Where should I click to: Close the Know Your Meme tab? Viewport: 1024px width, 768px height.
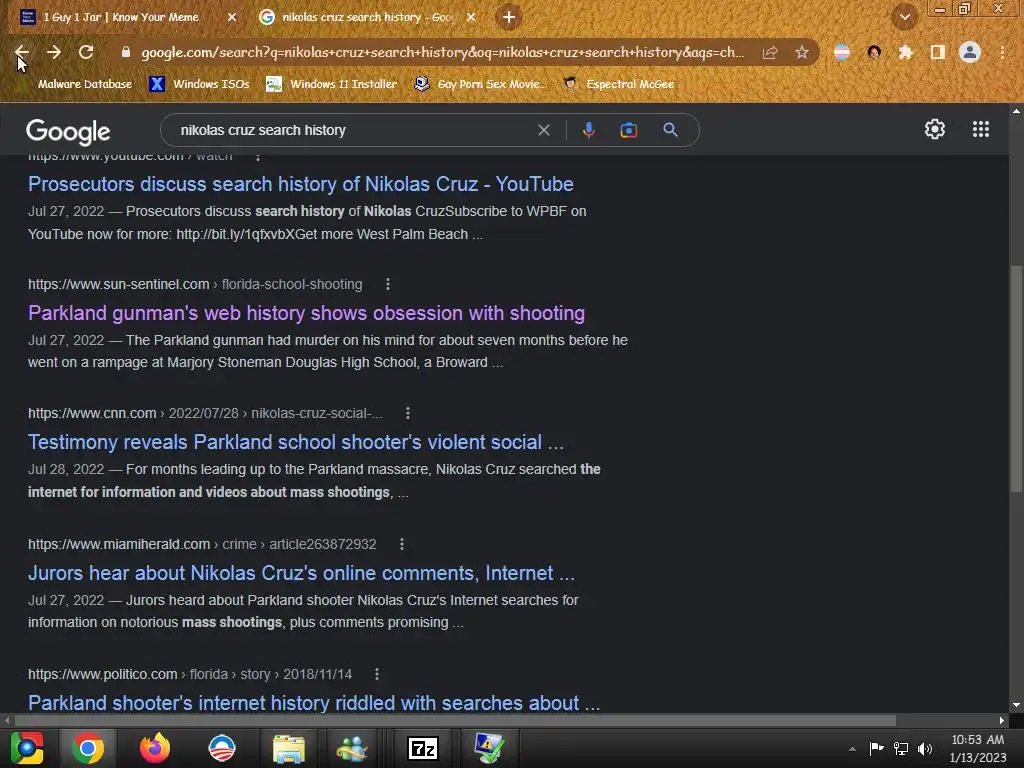click(x=232, y=18)
